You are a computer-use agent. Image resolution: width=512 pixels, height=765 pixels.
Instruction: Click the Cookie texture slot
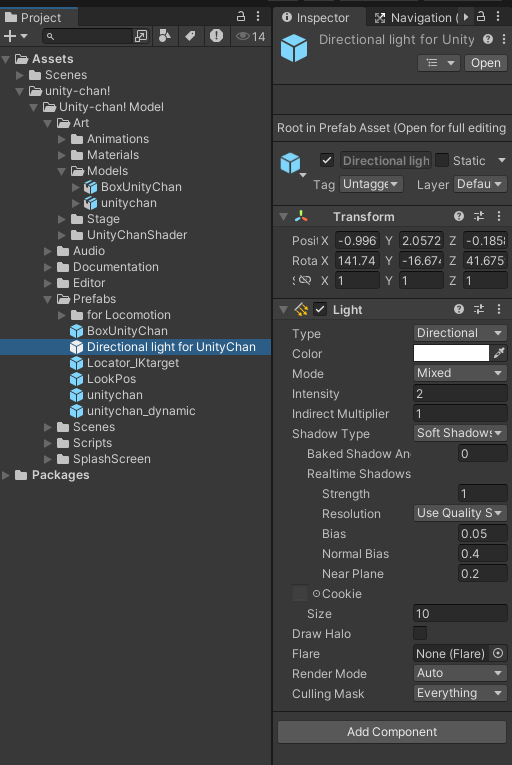[x=300, y=593]
